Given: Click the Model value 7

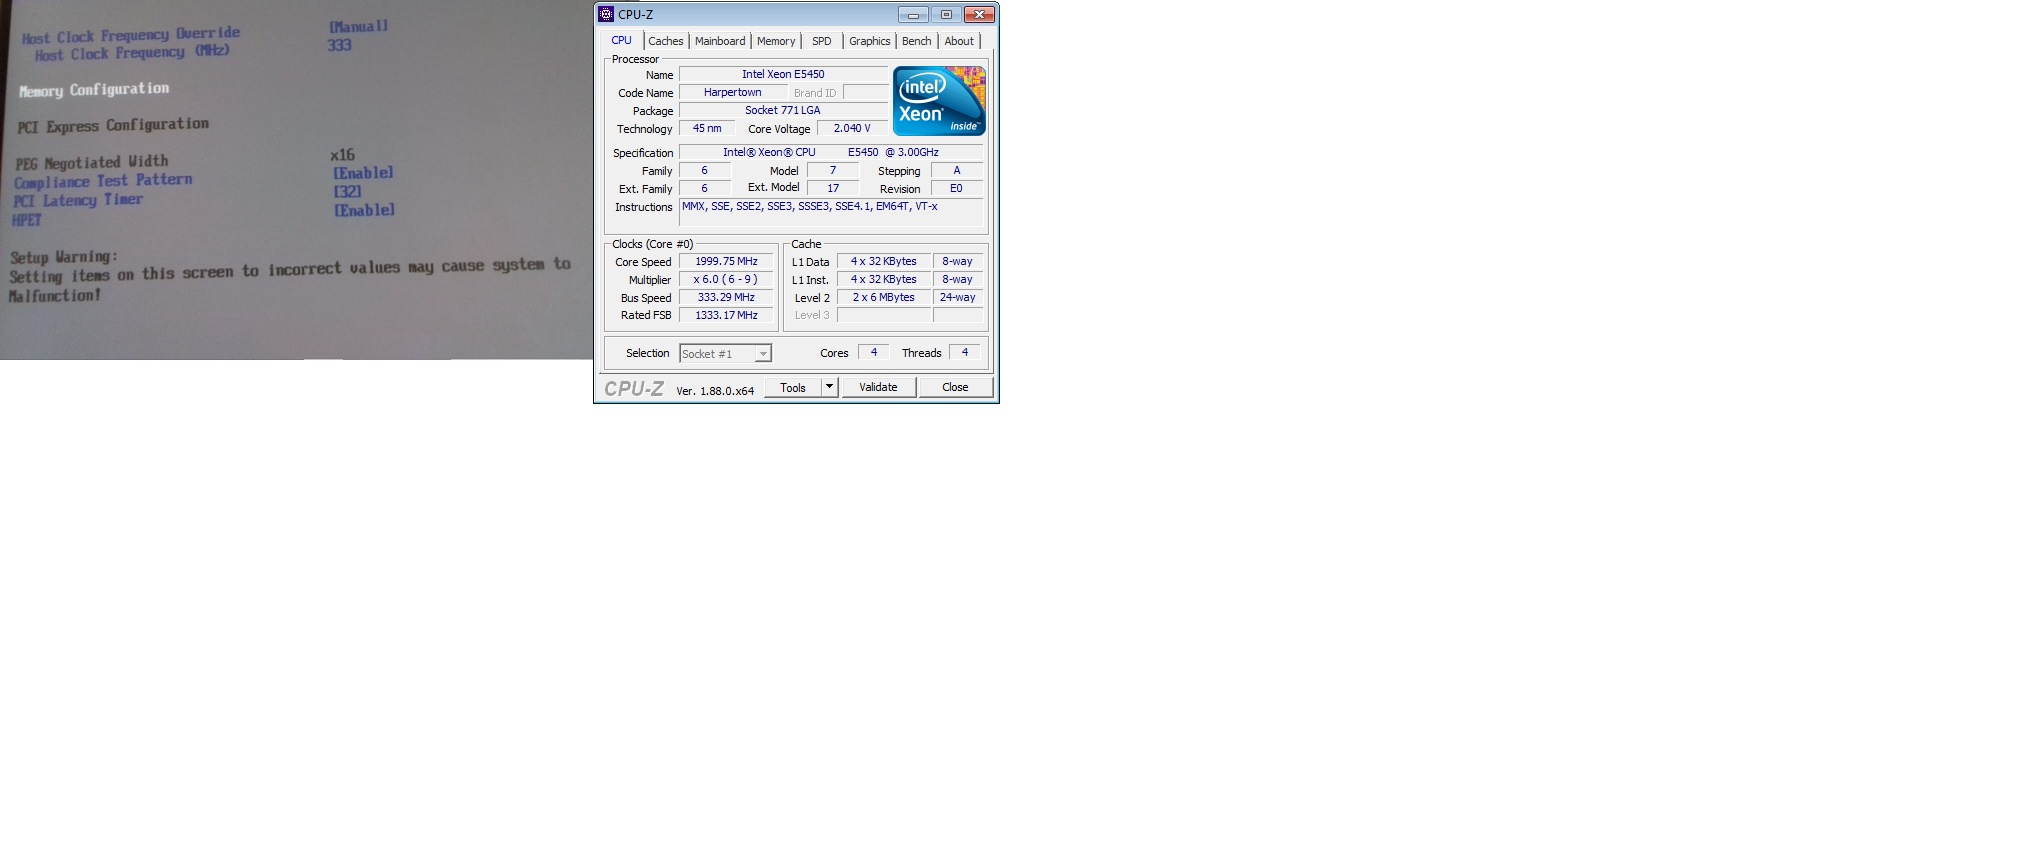Looking at the screenshot, I should [x=833, y=170].
